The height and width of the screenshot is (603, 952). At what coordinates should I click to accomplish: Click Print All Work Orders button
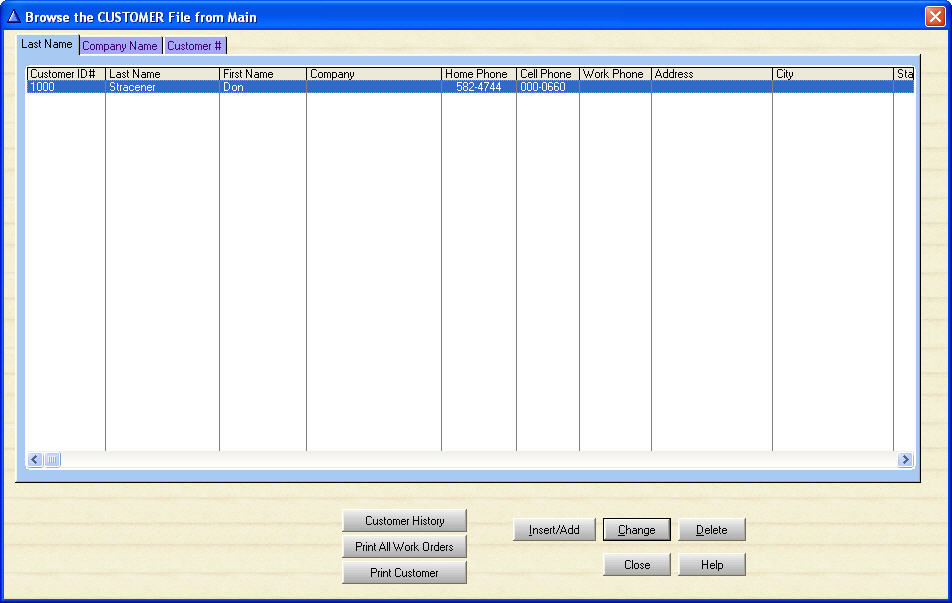click(x=404, y=547)
